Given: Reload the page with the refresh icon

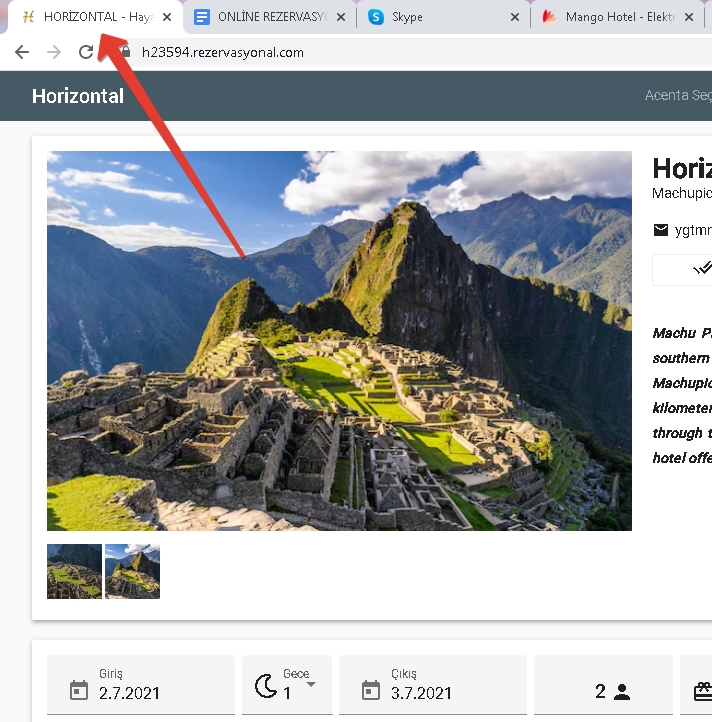Looking at the screenshot, I should point(86,52).
